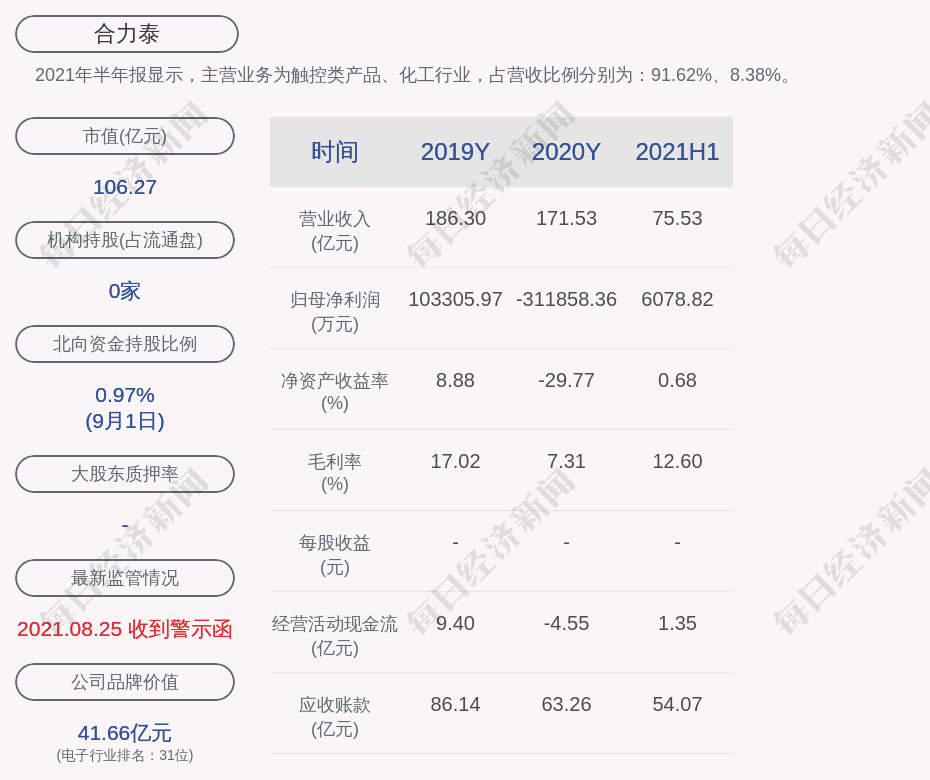
Task: Click the 每股收益(元) row label
Action: (x=335, y=555)
